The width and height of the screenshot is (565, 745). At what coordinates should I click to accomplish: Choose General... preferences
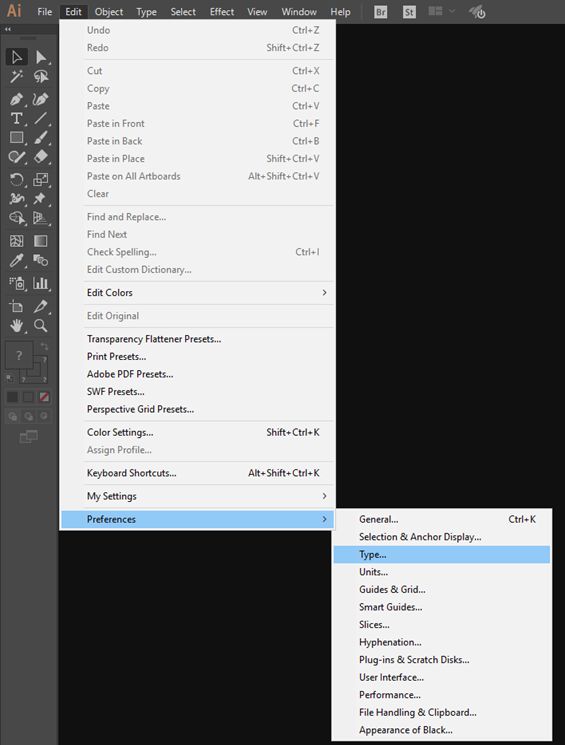[x=441, y=519]
